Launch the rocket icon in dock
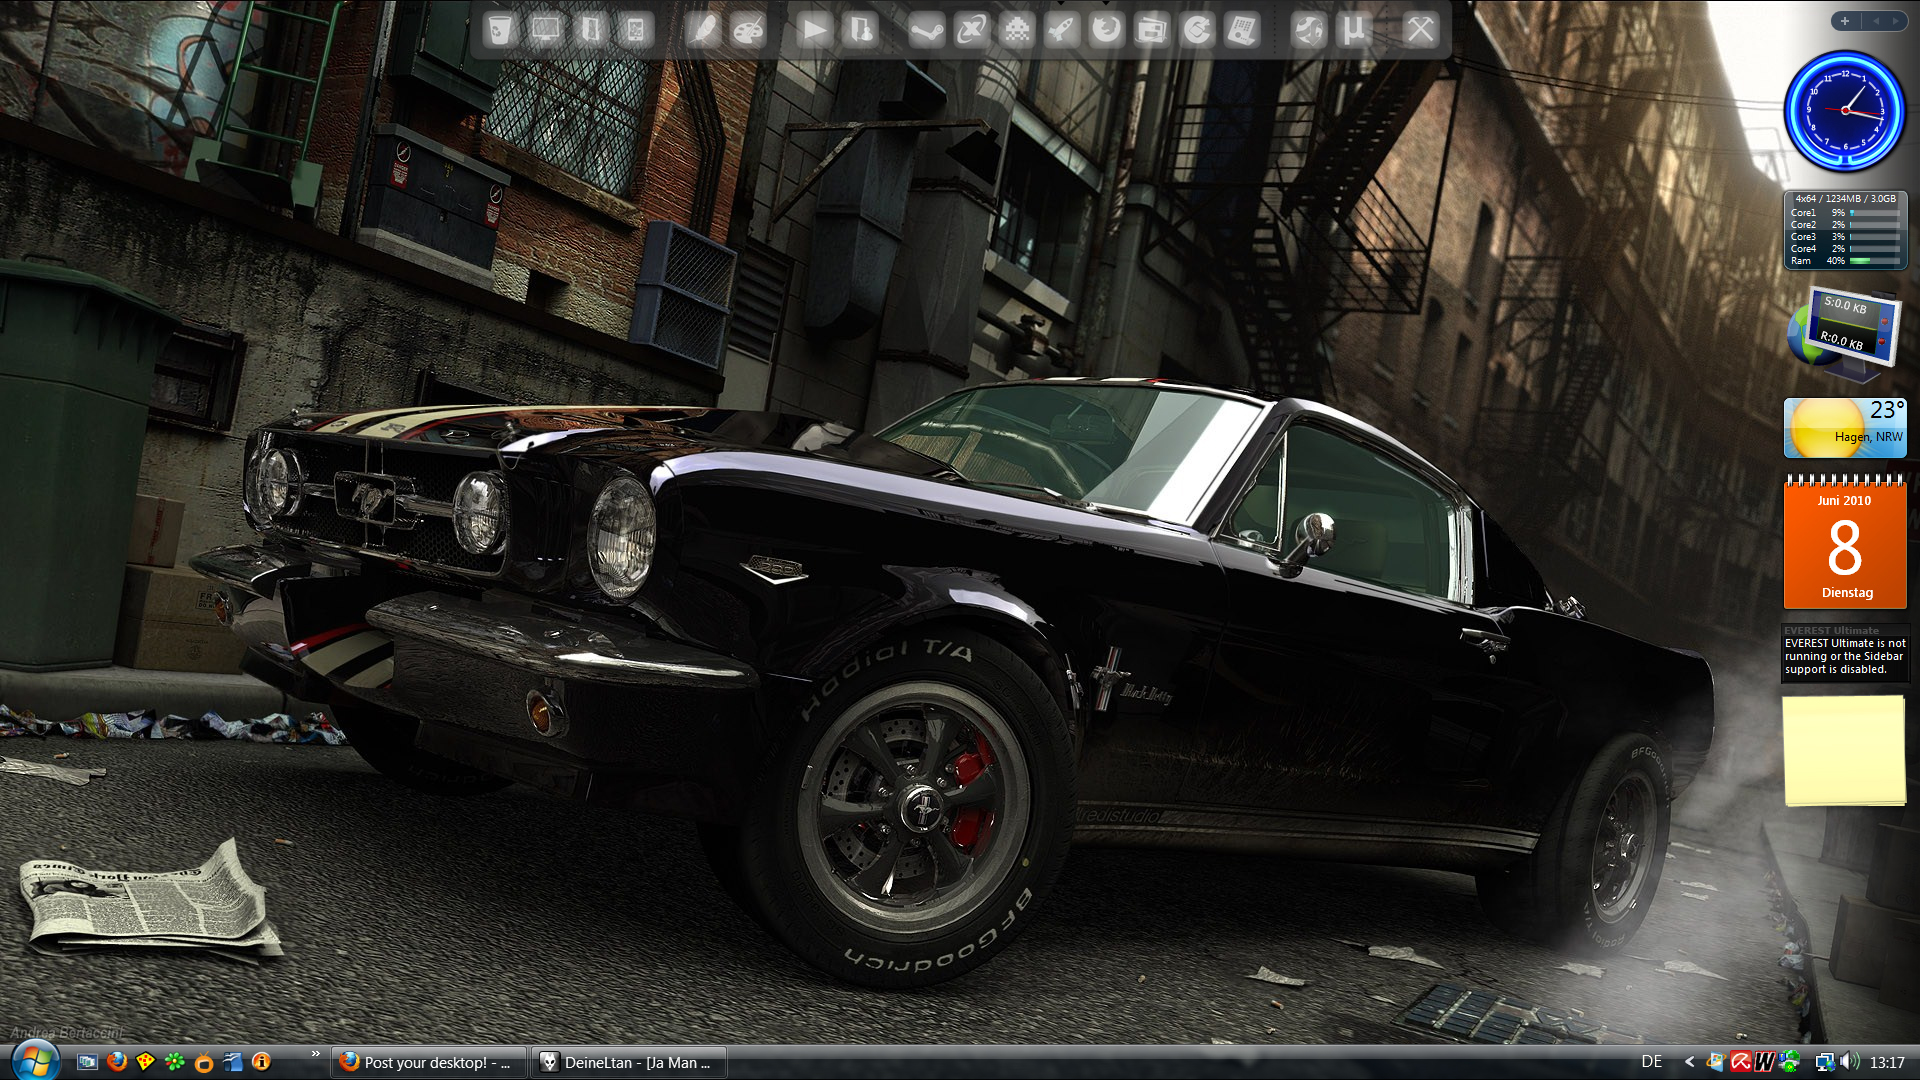Screen dimensions: 1920x1080 1062,30
